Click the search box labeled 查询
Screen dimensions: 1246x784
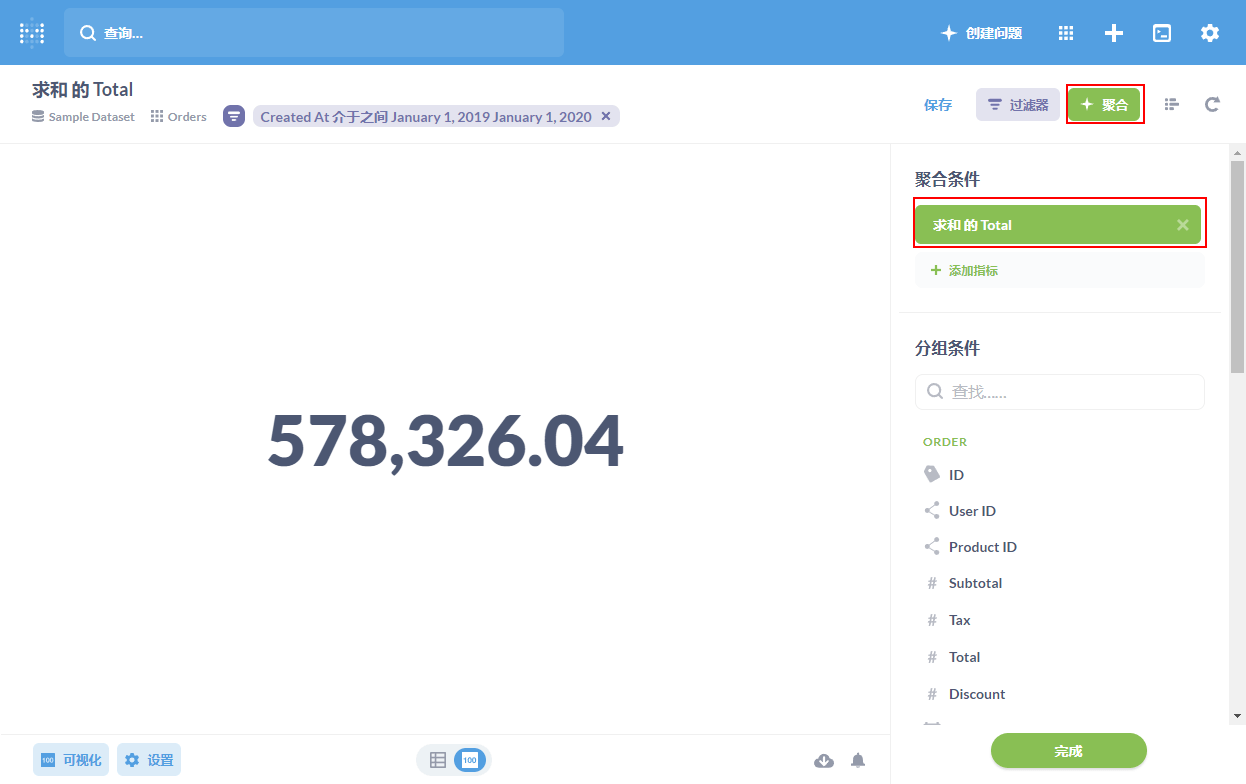coord(314,33)
